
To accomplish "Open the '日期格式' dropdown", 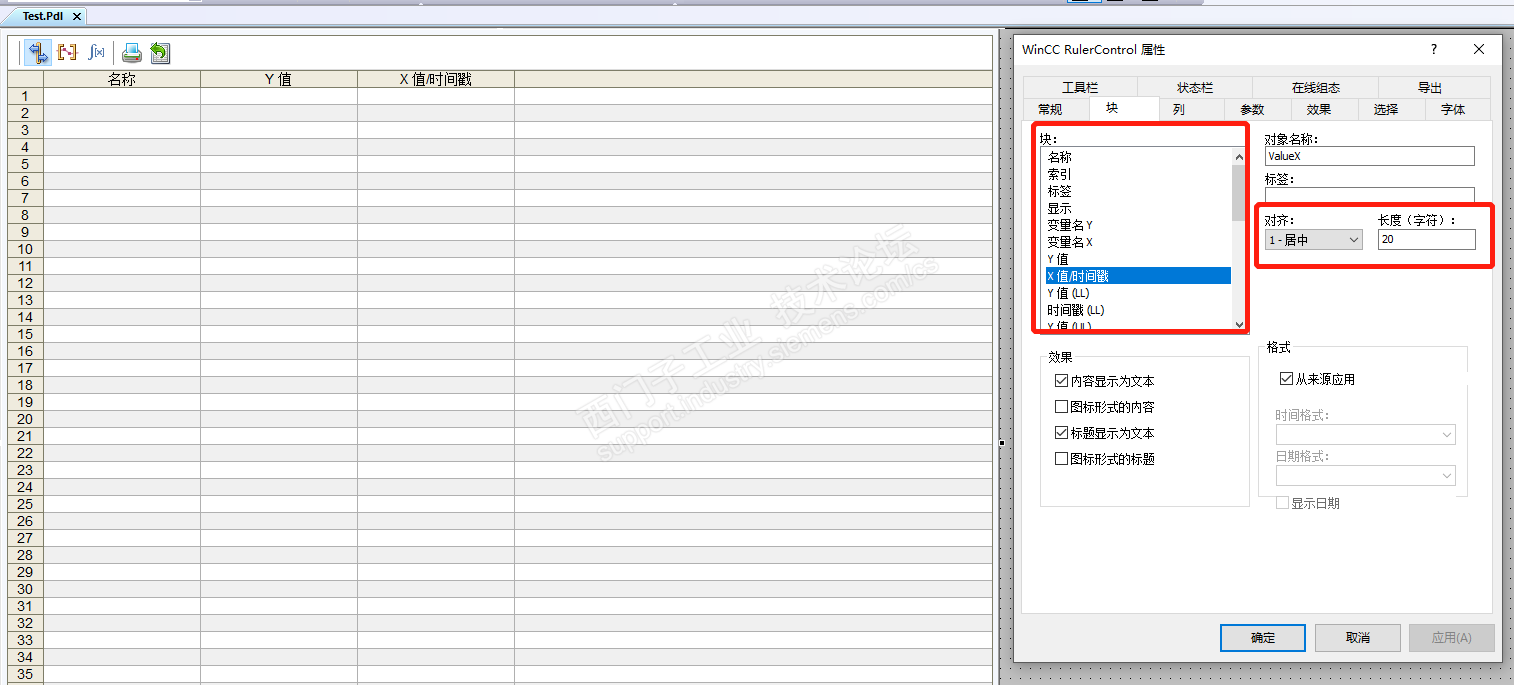I will (x=1365, y=476).
